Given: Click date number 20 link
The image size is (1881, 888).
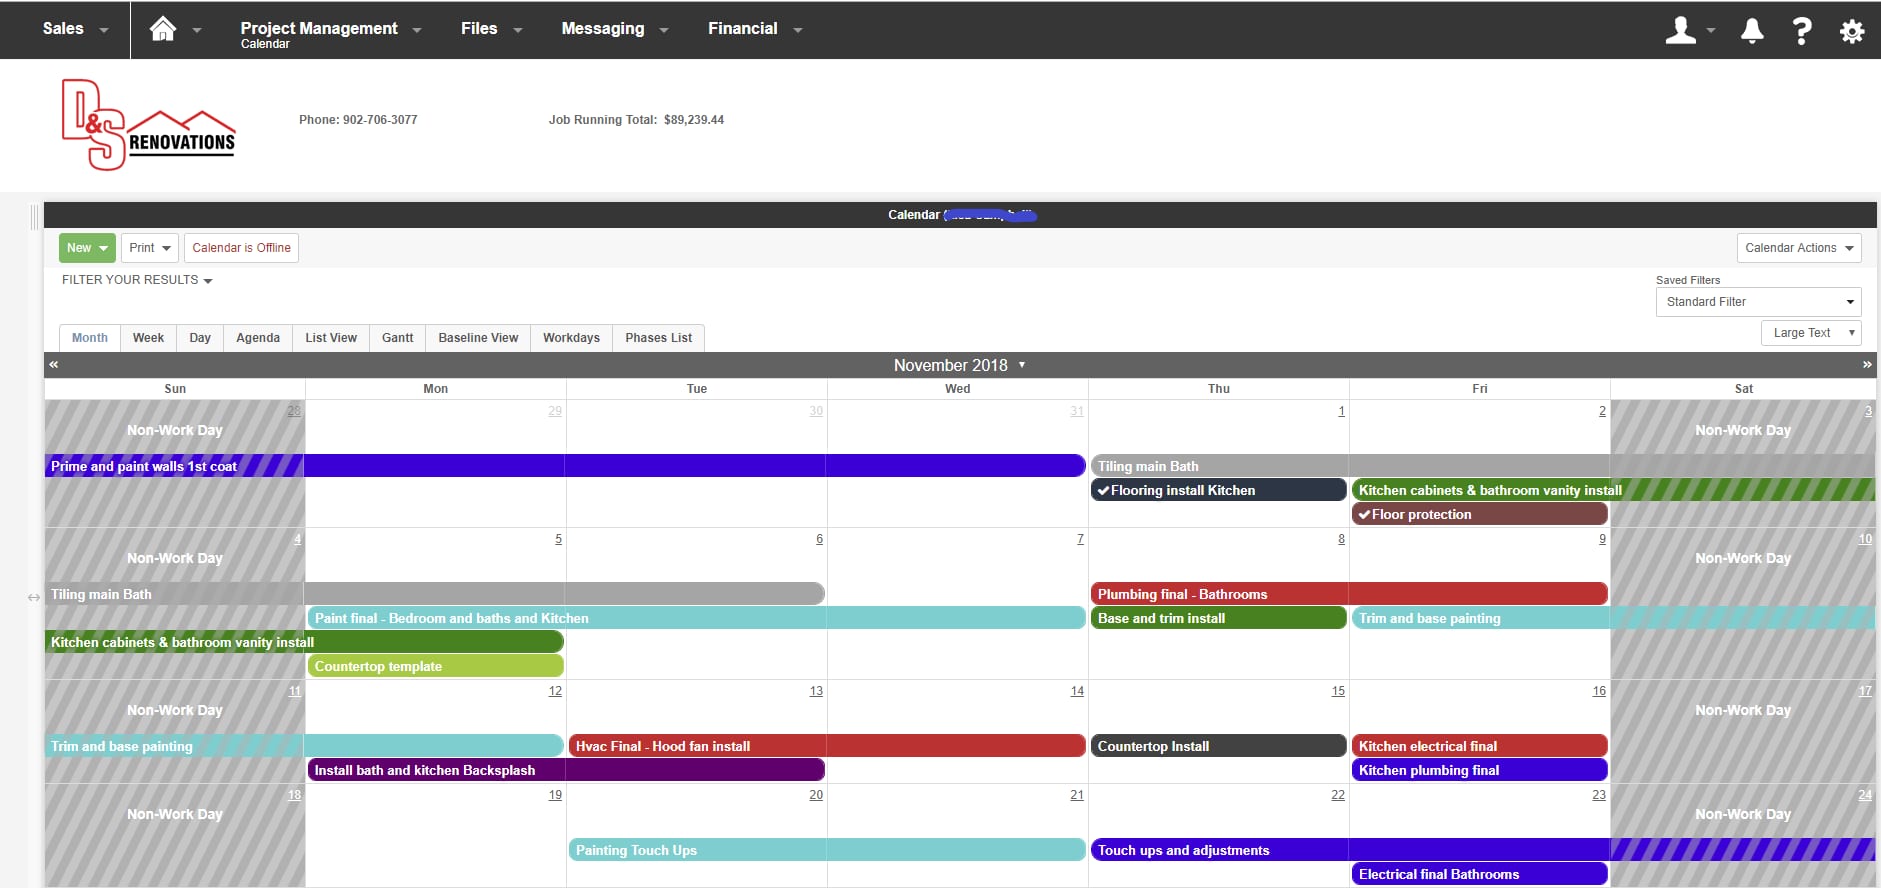Looking at the screenshot, I should coord(816,795).
